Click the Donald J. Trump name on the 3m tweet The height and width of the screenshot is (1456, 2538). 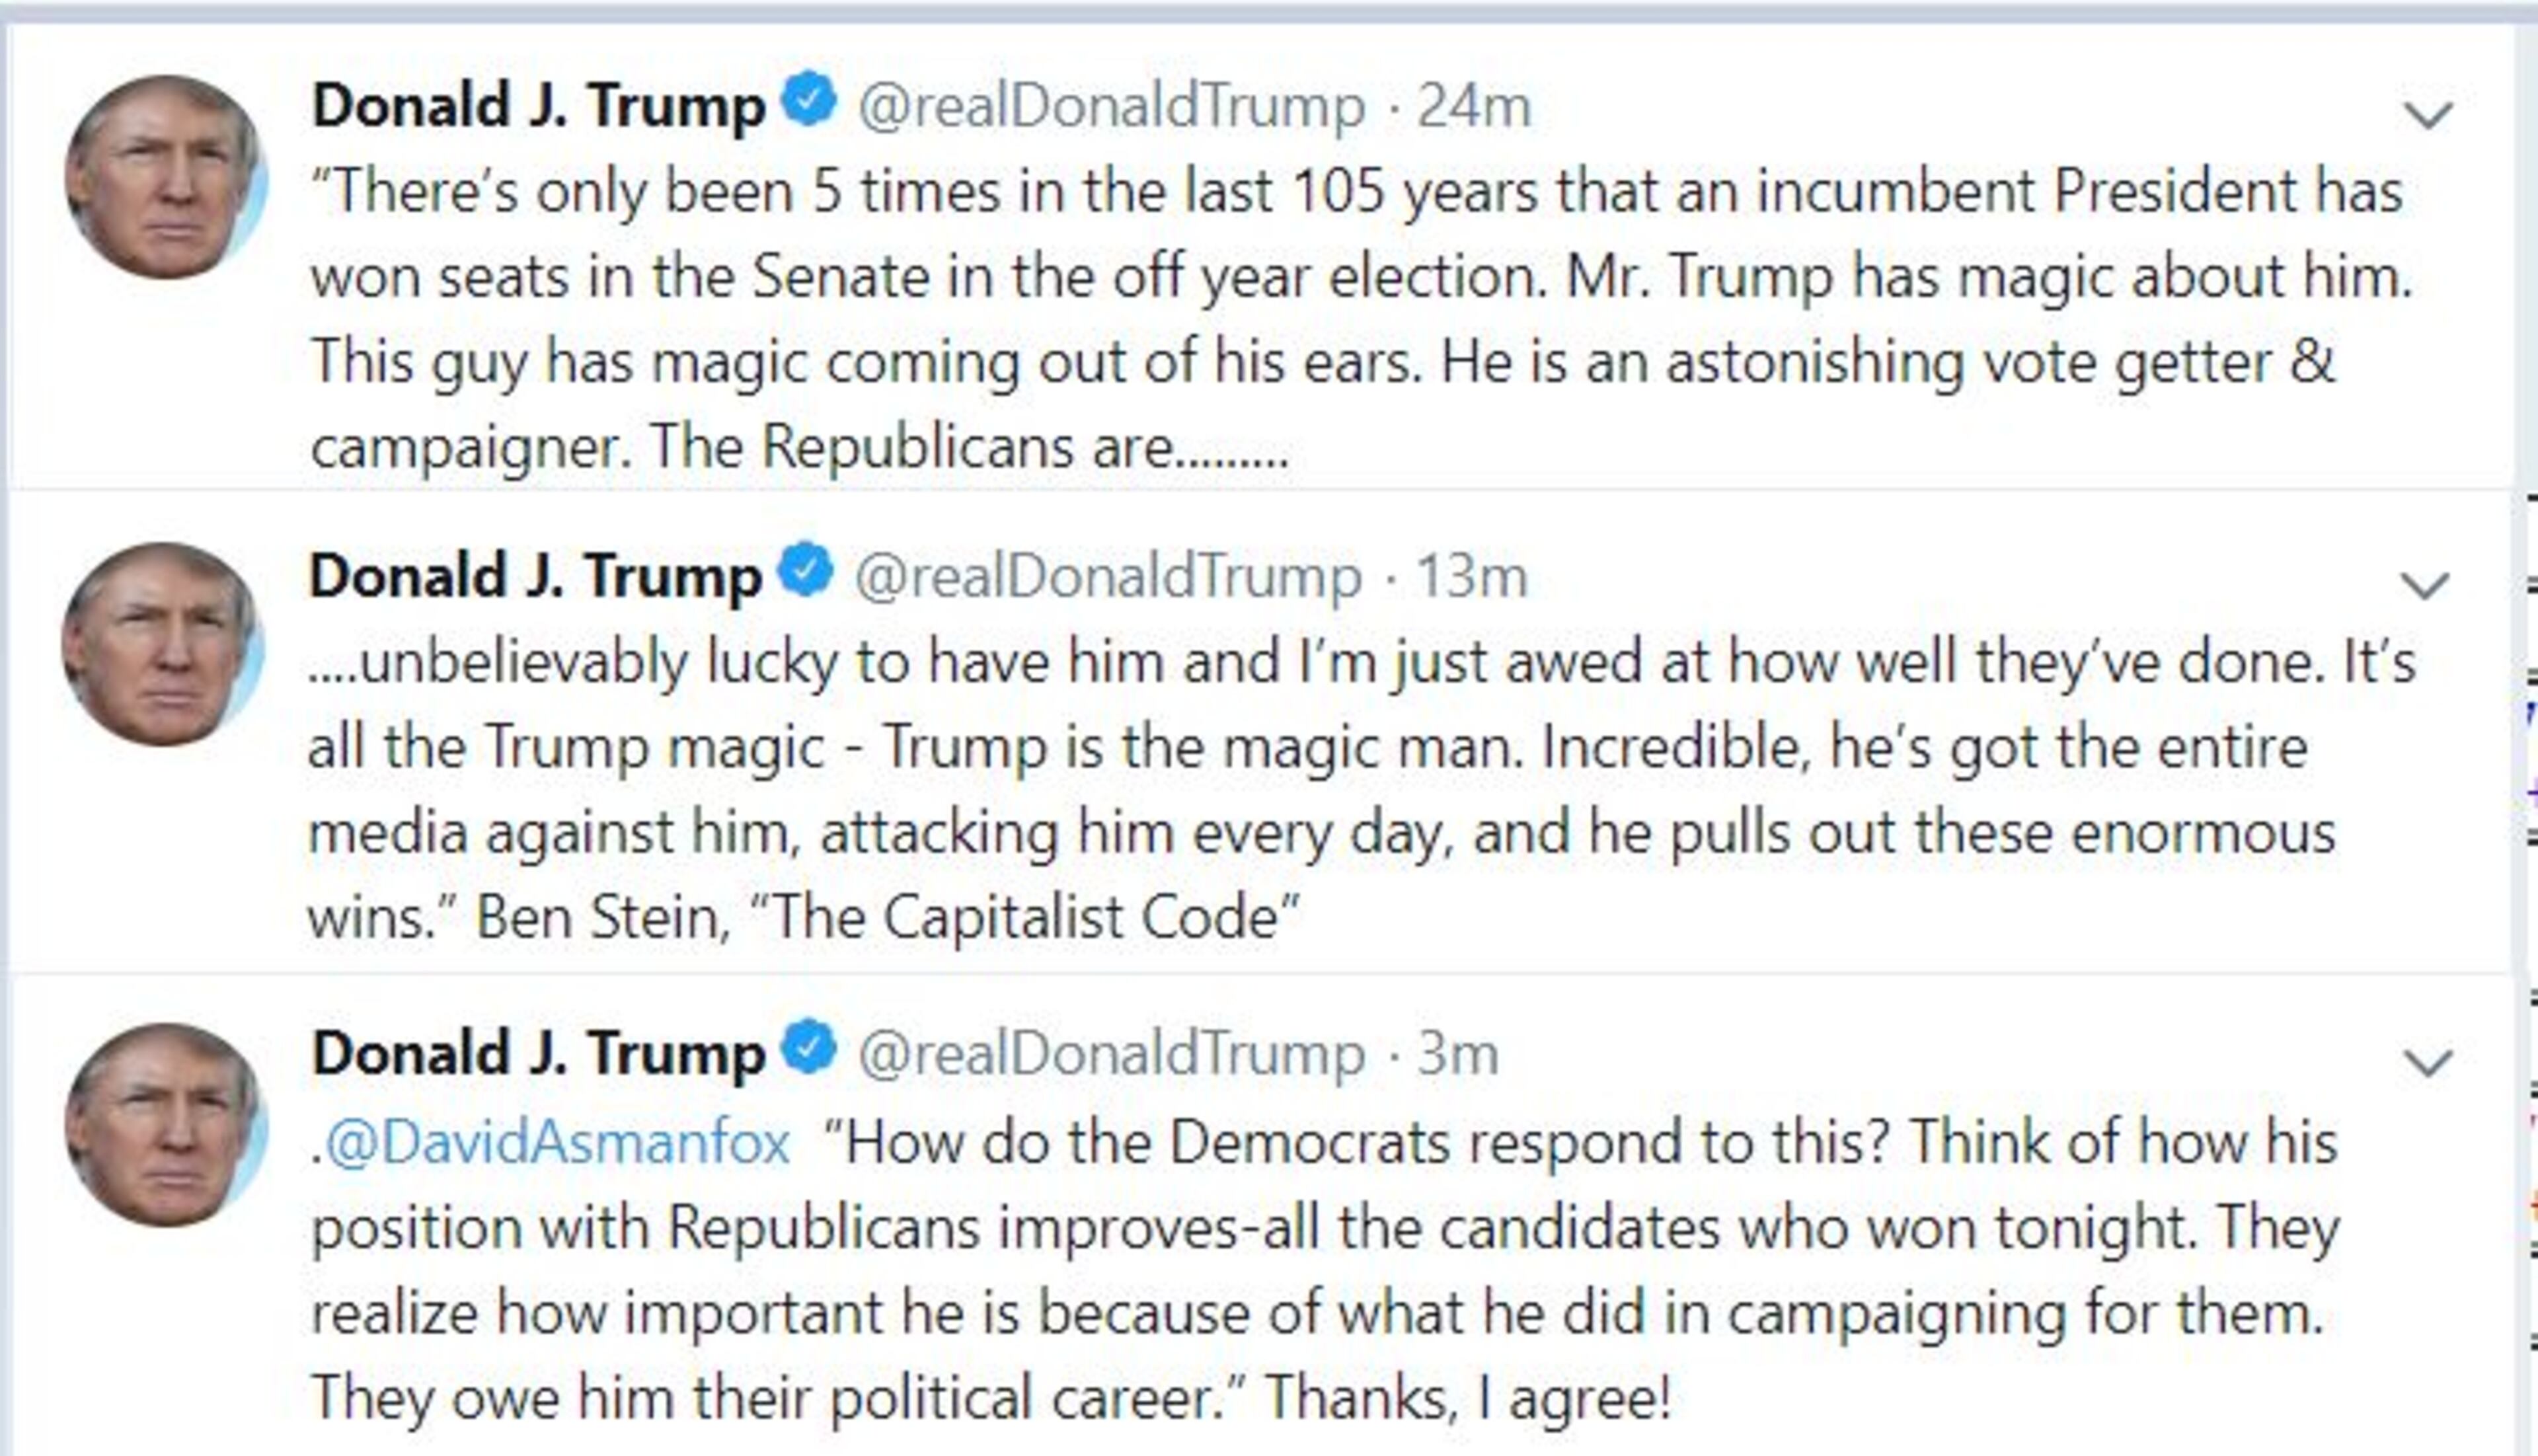[538, 1054]
